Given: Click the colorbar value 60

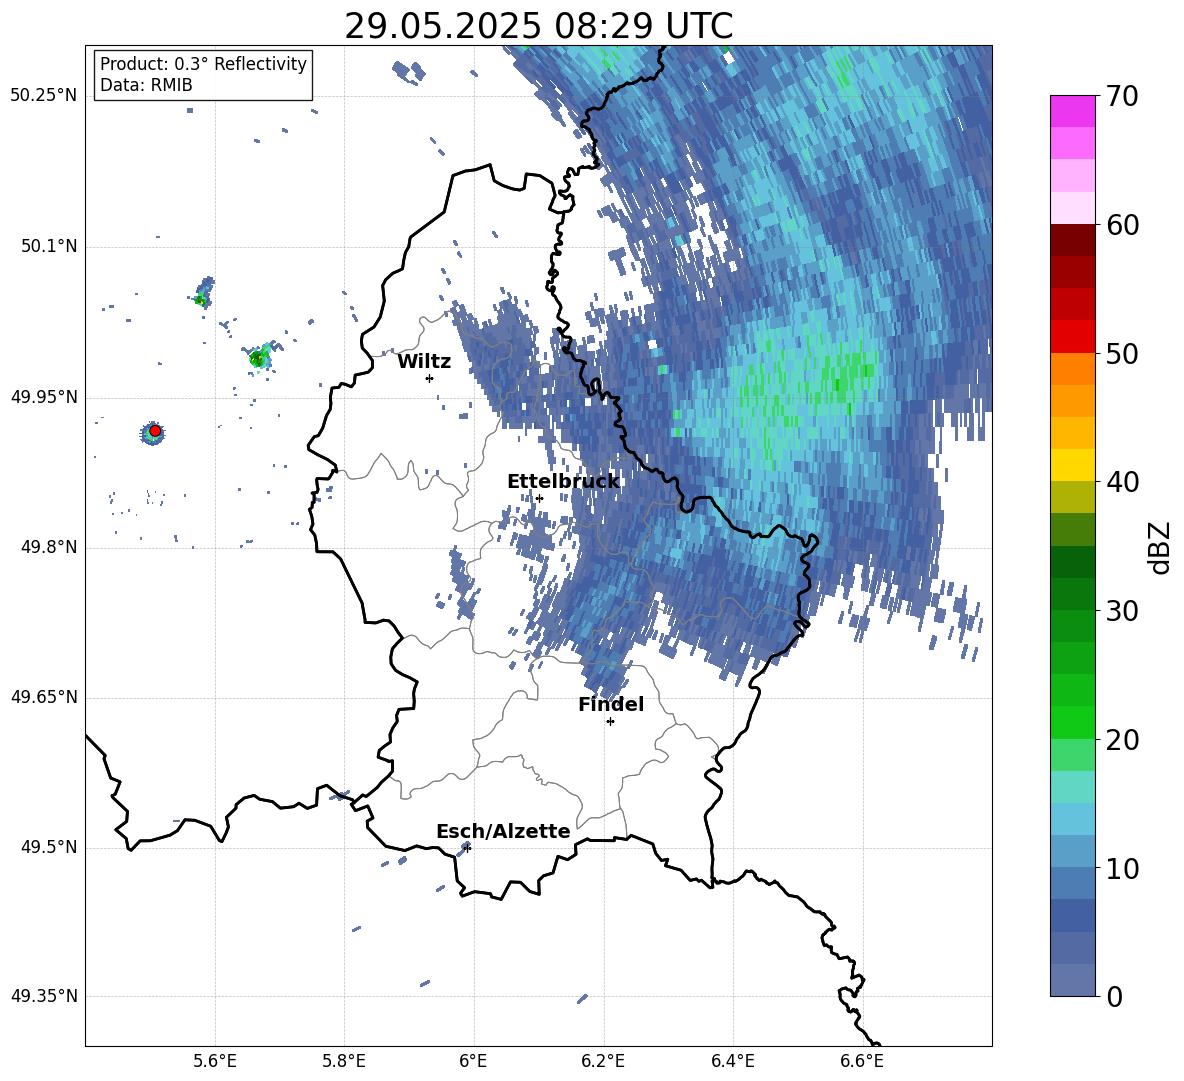Looking at the screenshot, I should (1122, 225).
